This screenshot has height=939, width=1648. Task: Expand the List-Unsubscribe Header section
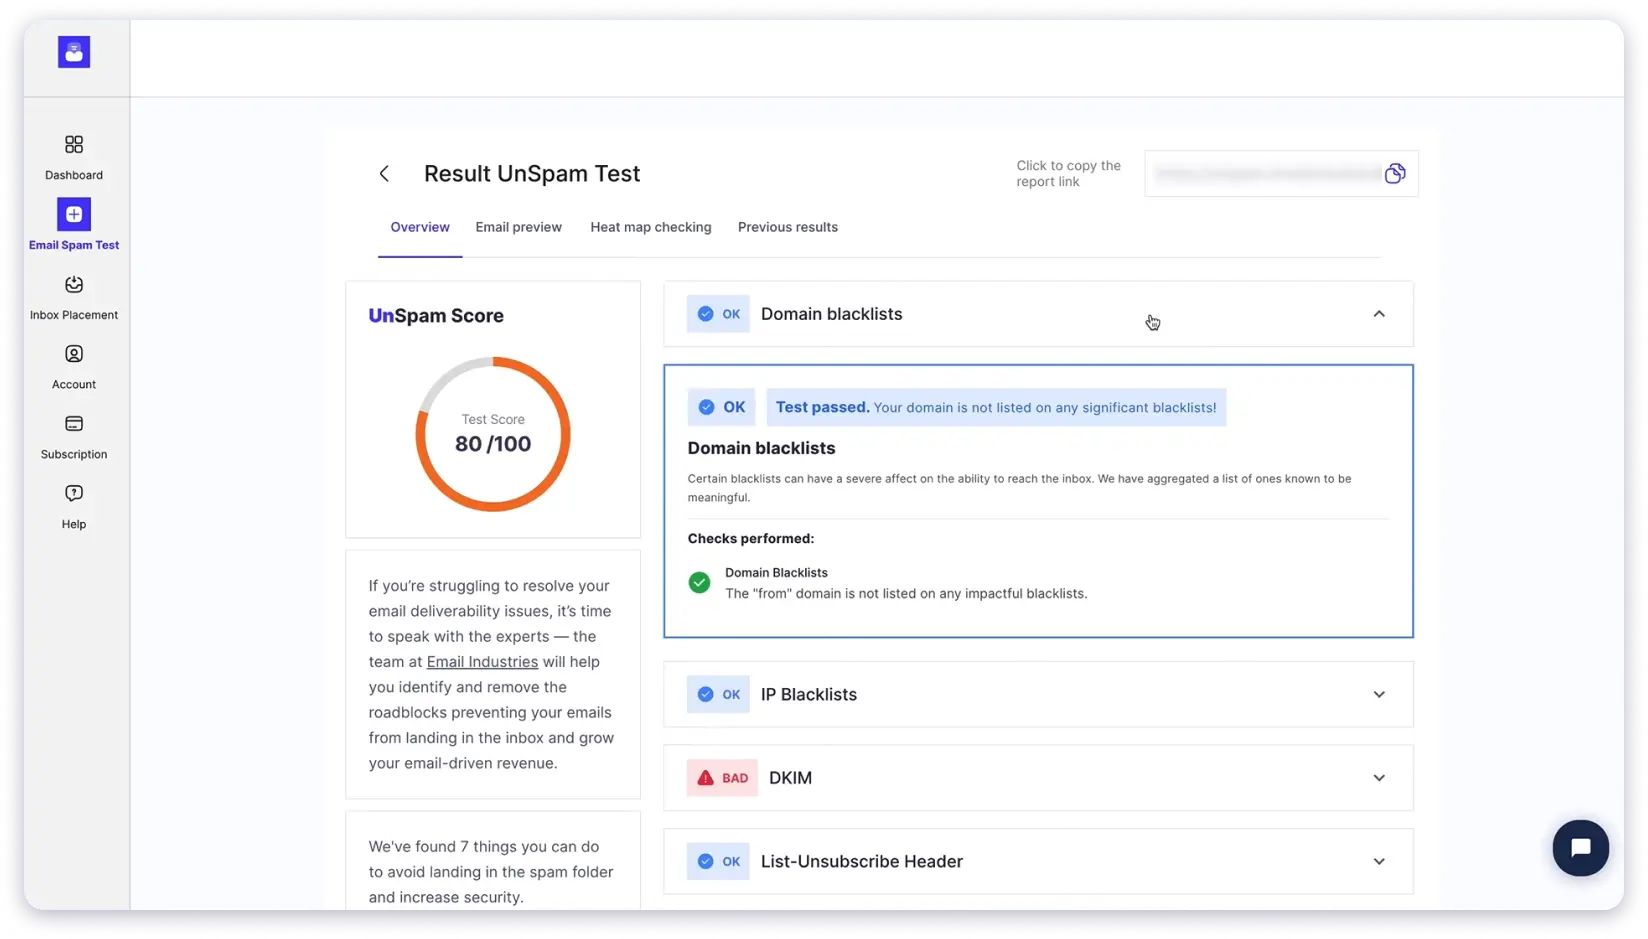[1379, 861]
